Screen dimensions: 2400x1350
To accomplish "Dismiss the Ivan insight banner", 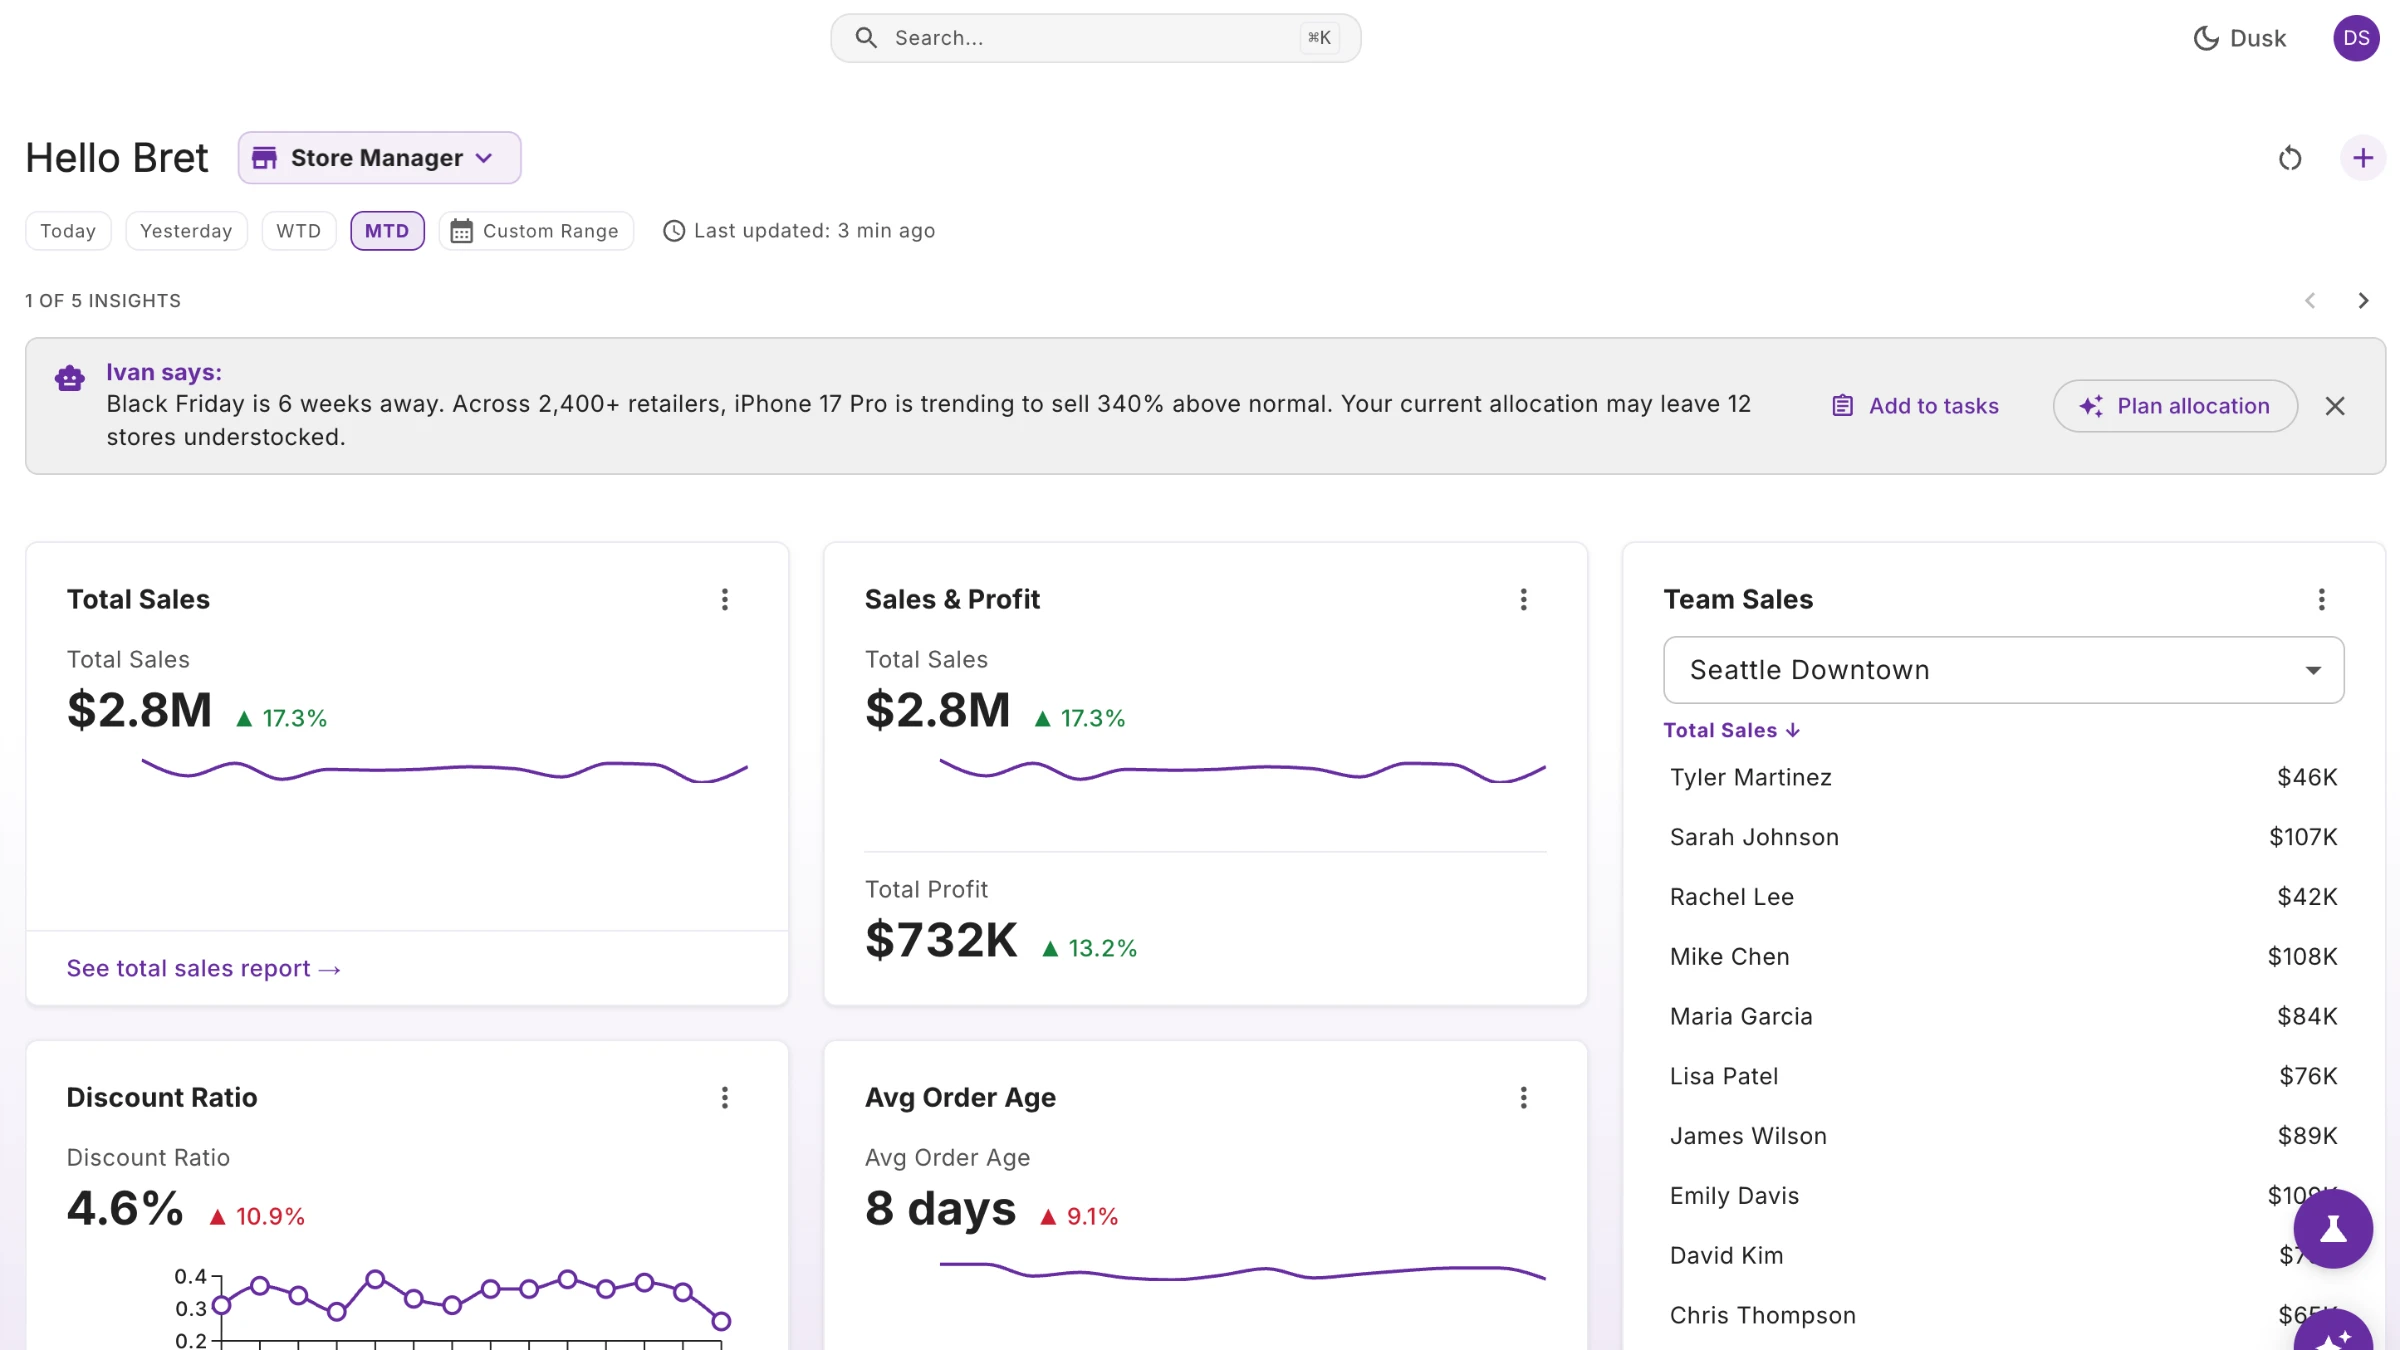I will tap(2335, 406).
